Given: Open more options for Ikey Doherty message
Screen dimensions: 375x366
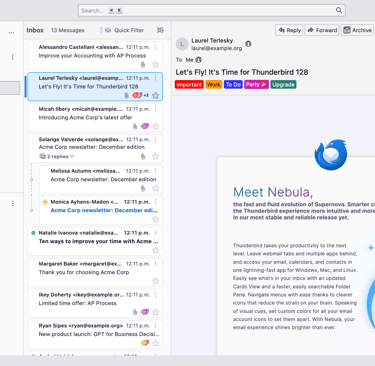Looking at the screenshot, I should tap(156, 295).
